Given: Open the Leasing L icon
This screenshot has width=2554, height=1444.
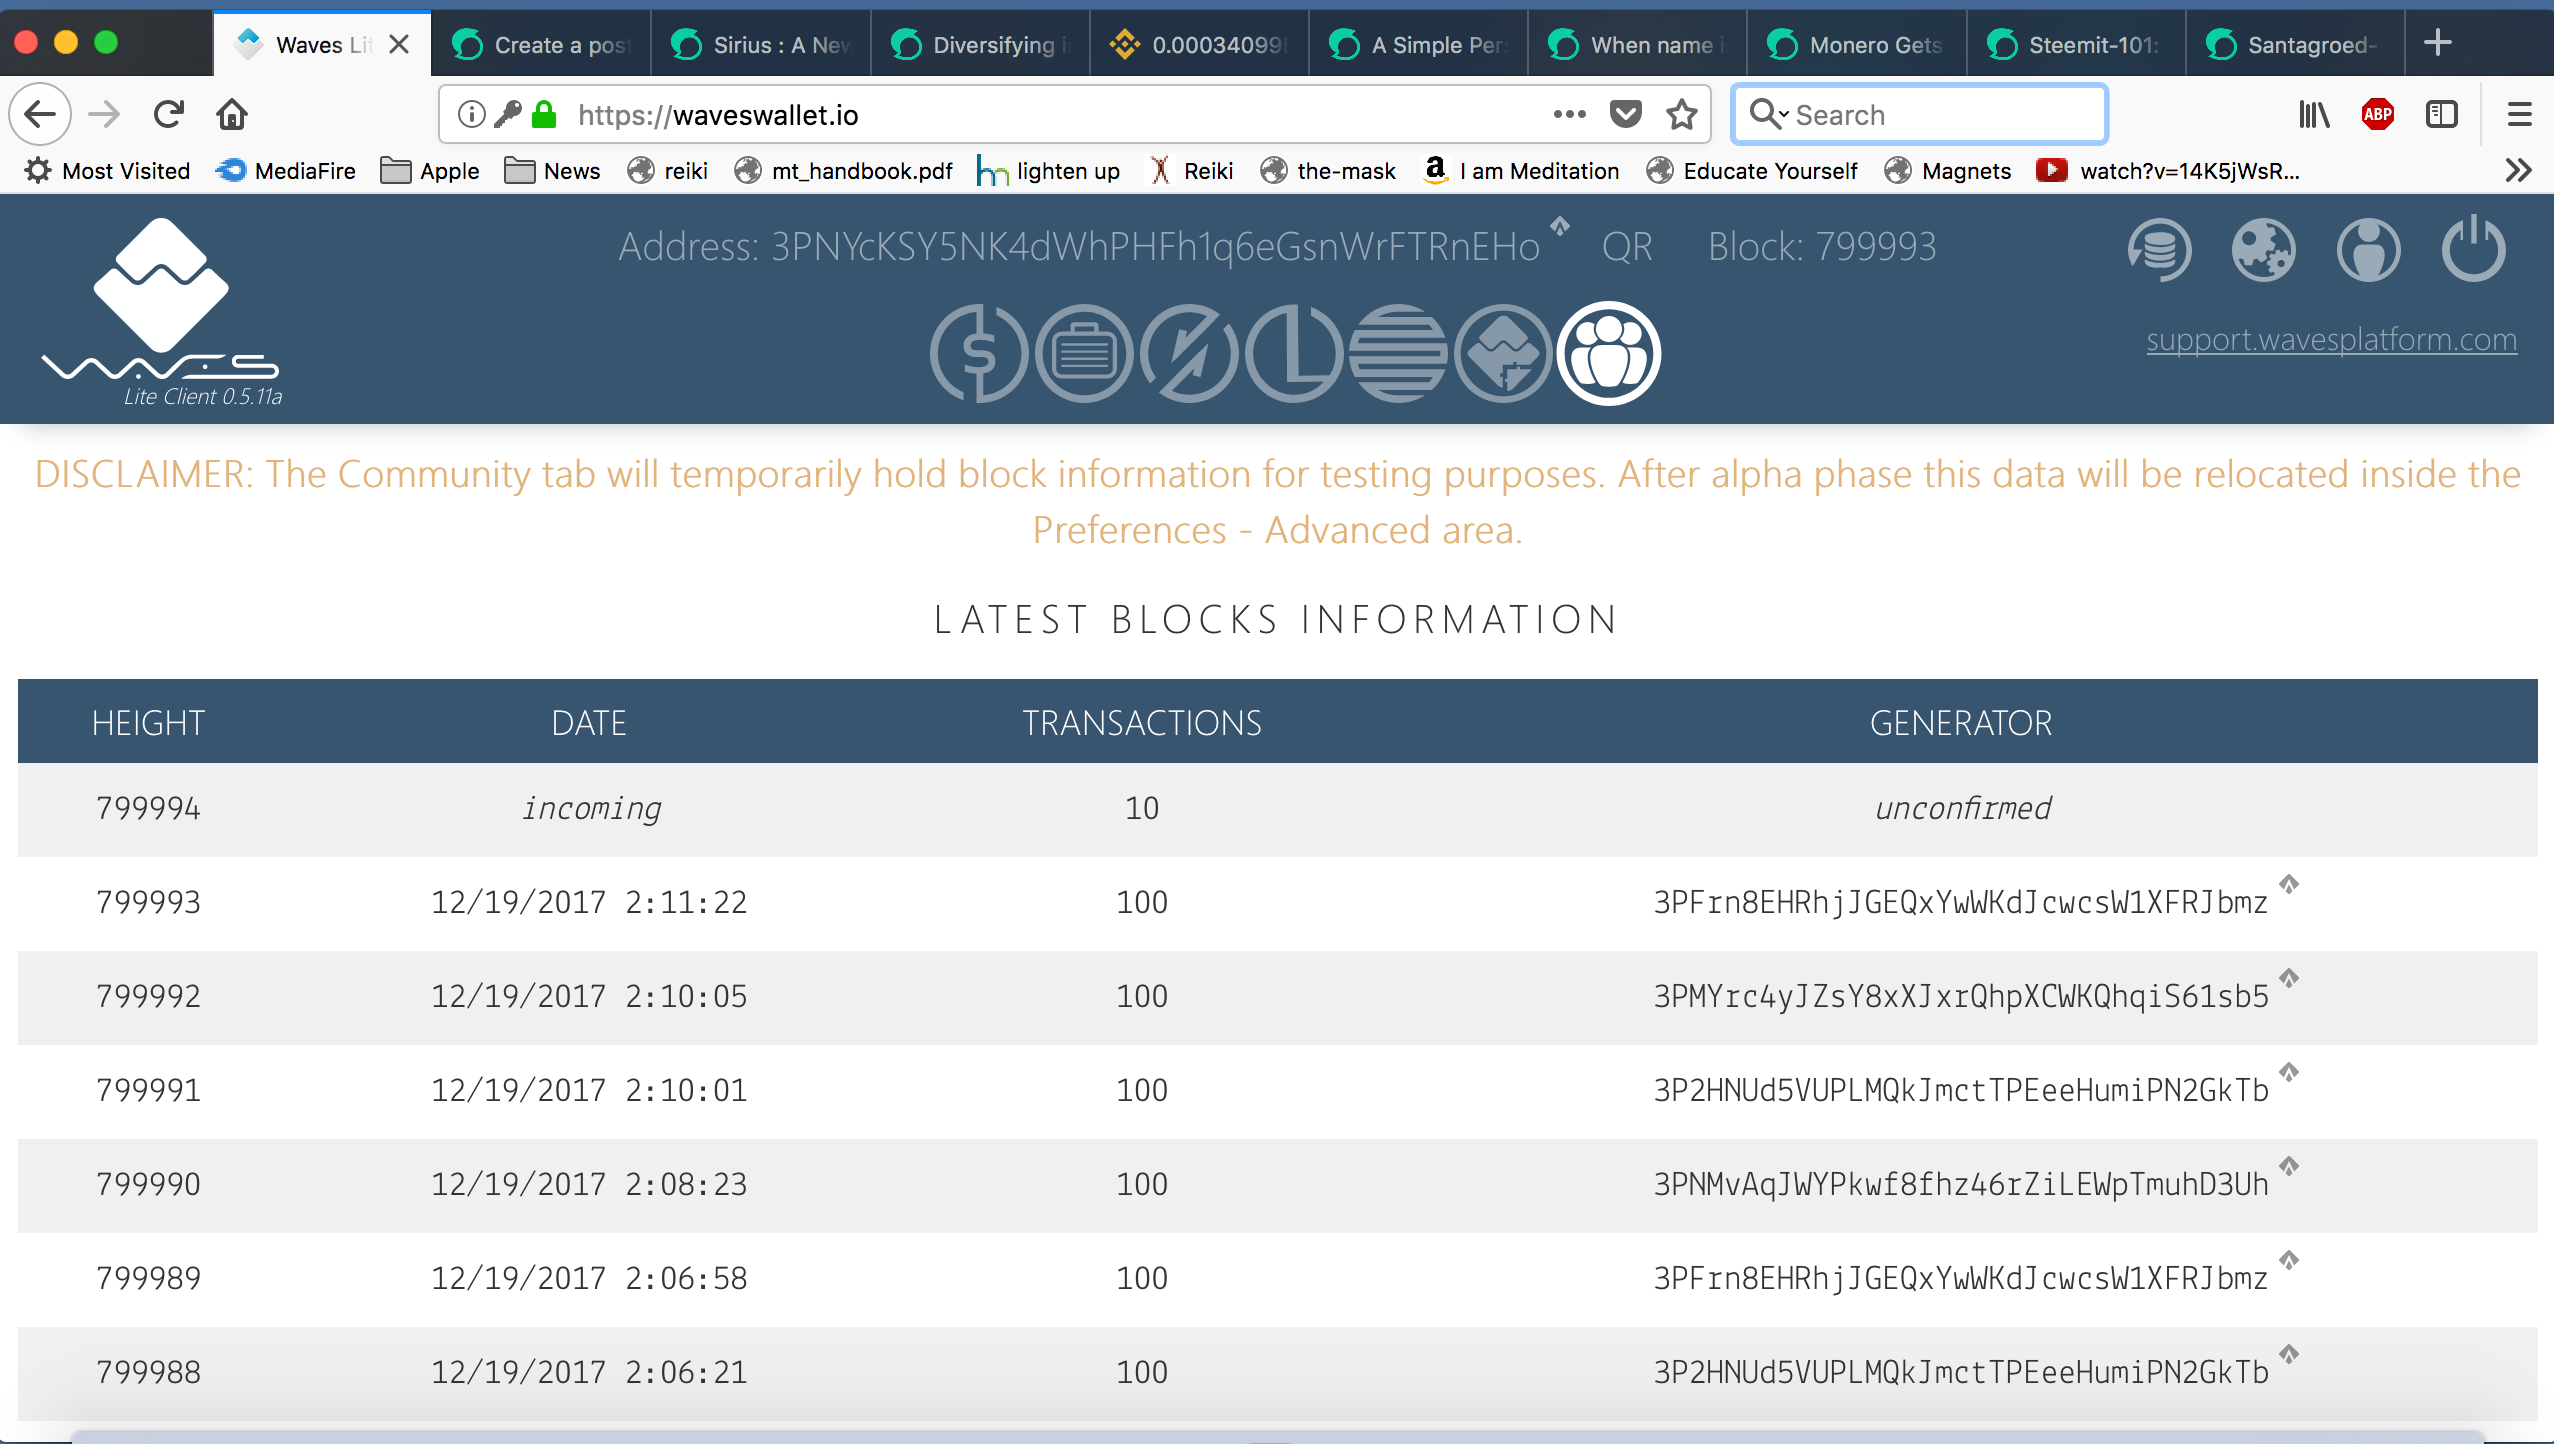Looking at the screenshot, I should (1294, 353).
